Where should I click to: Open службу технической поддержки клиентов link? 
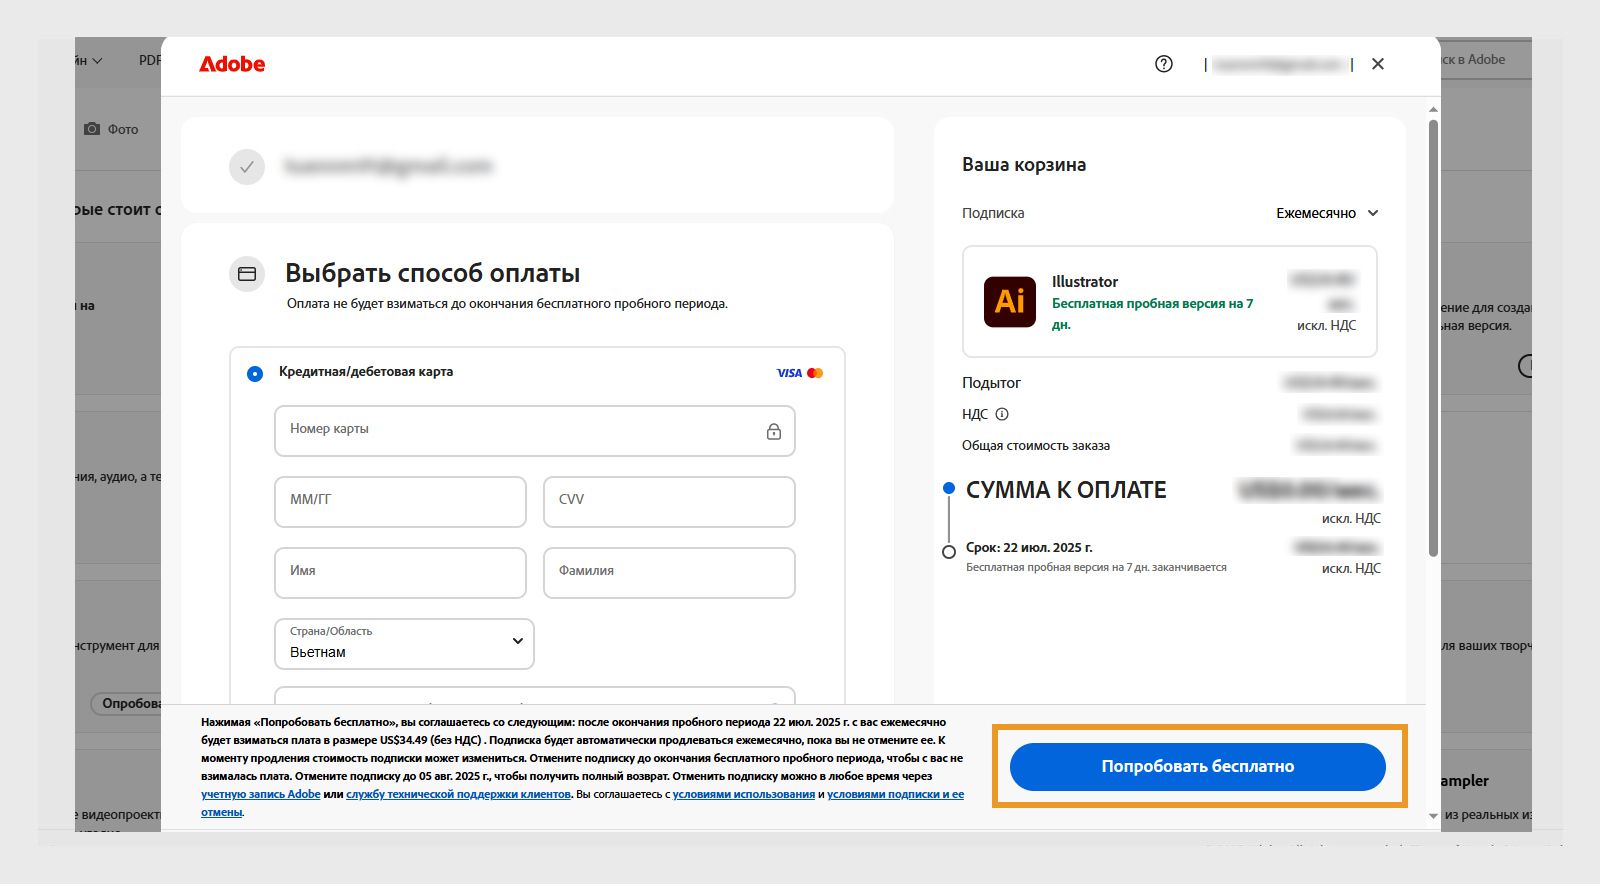tap(458, 794)
